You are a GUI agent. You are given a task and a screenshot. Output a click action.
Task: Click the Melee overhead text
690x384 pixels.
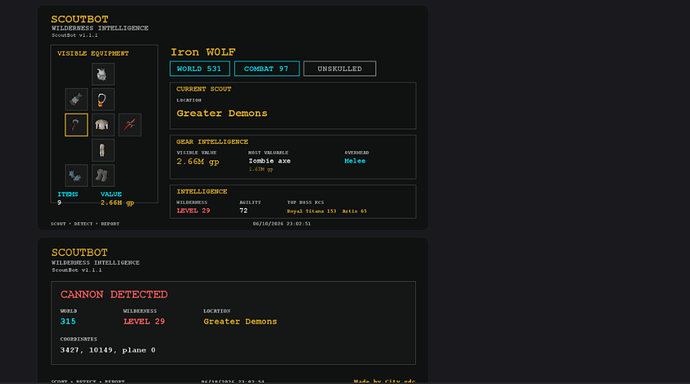point(355,161)
